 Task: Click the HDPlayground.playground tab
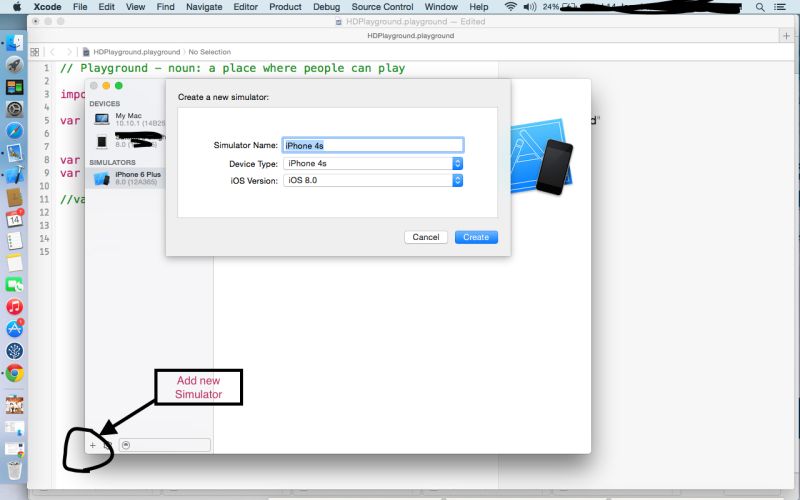click(411, 36)
